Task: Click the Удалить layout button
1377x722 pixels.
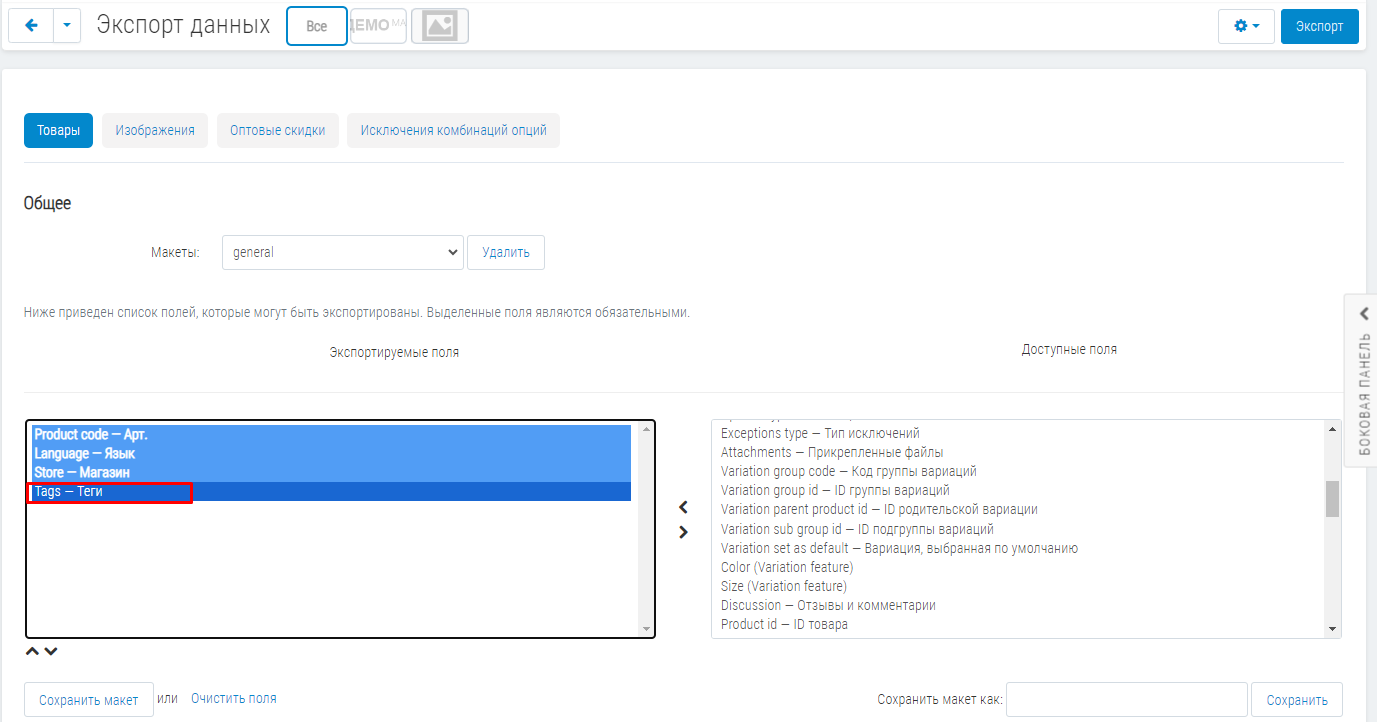Action: 506,252
